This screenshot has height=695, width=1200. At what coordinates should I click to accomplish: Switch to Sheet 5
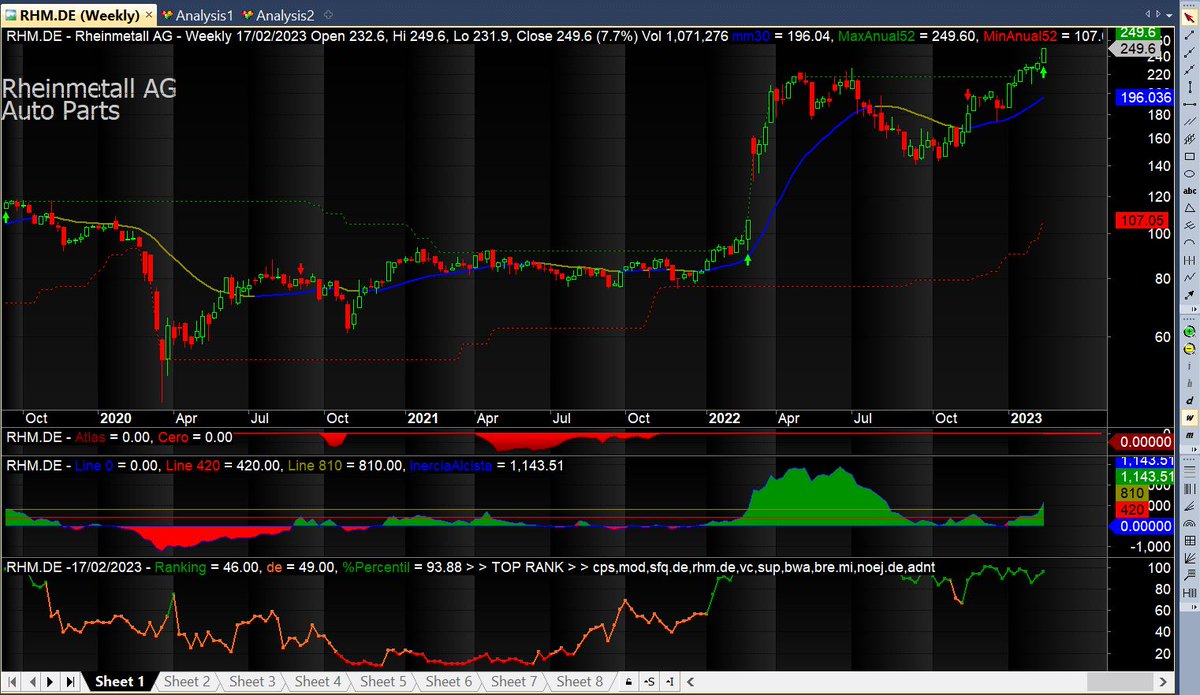[x=382, y=682]
